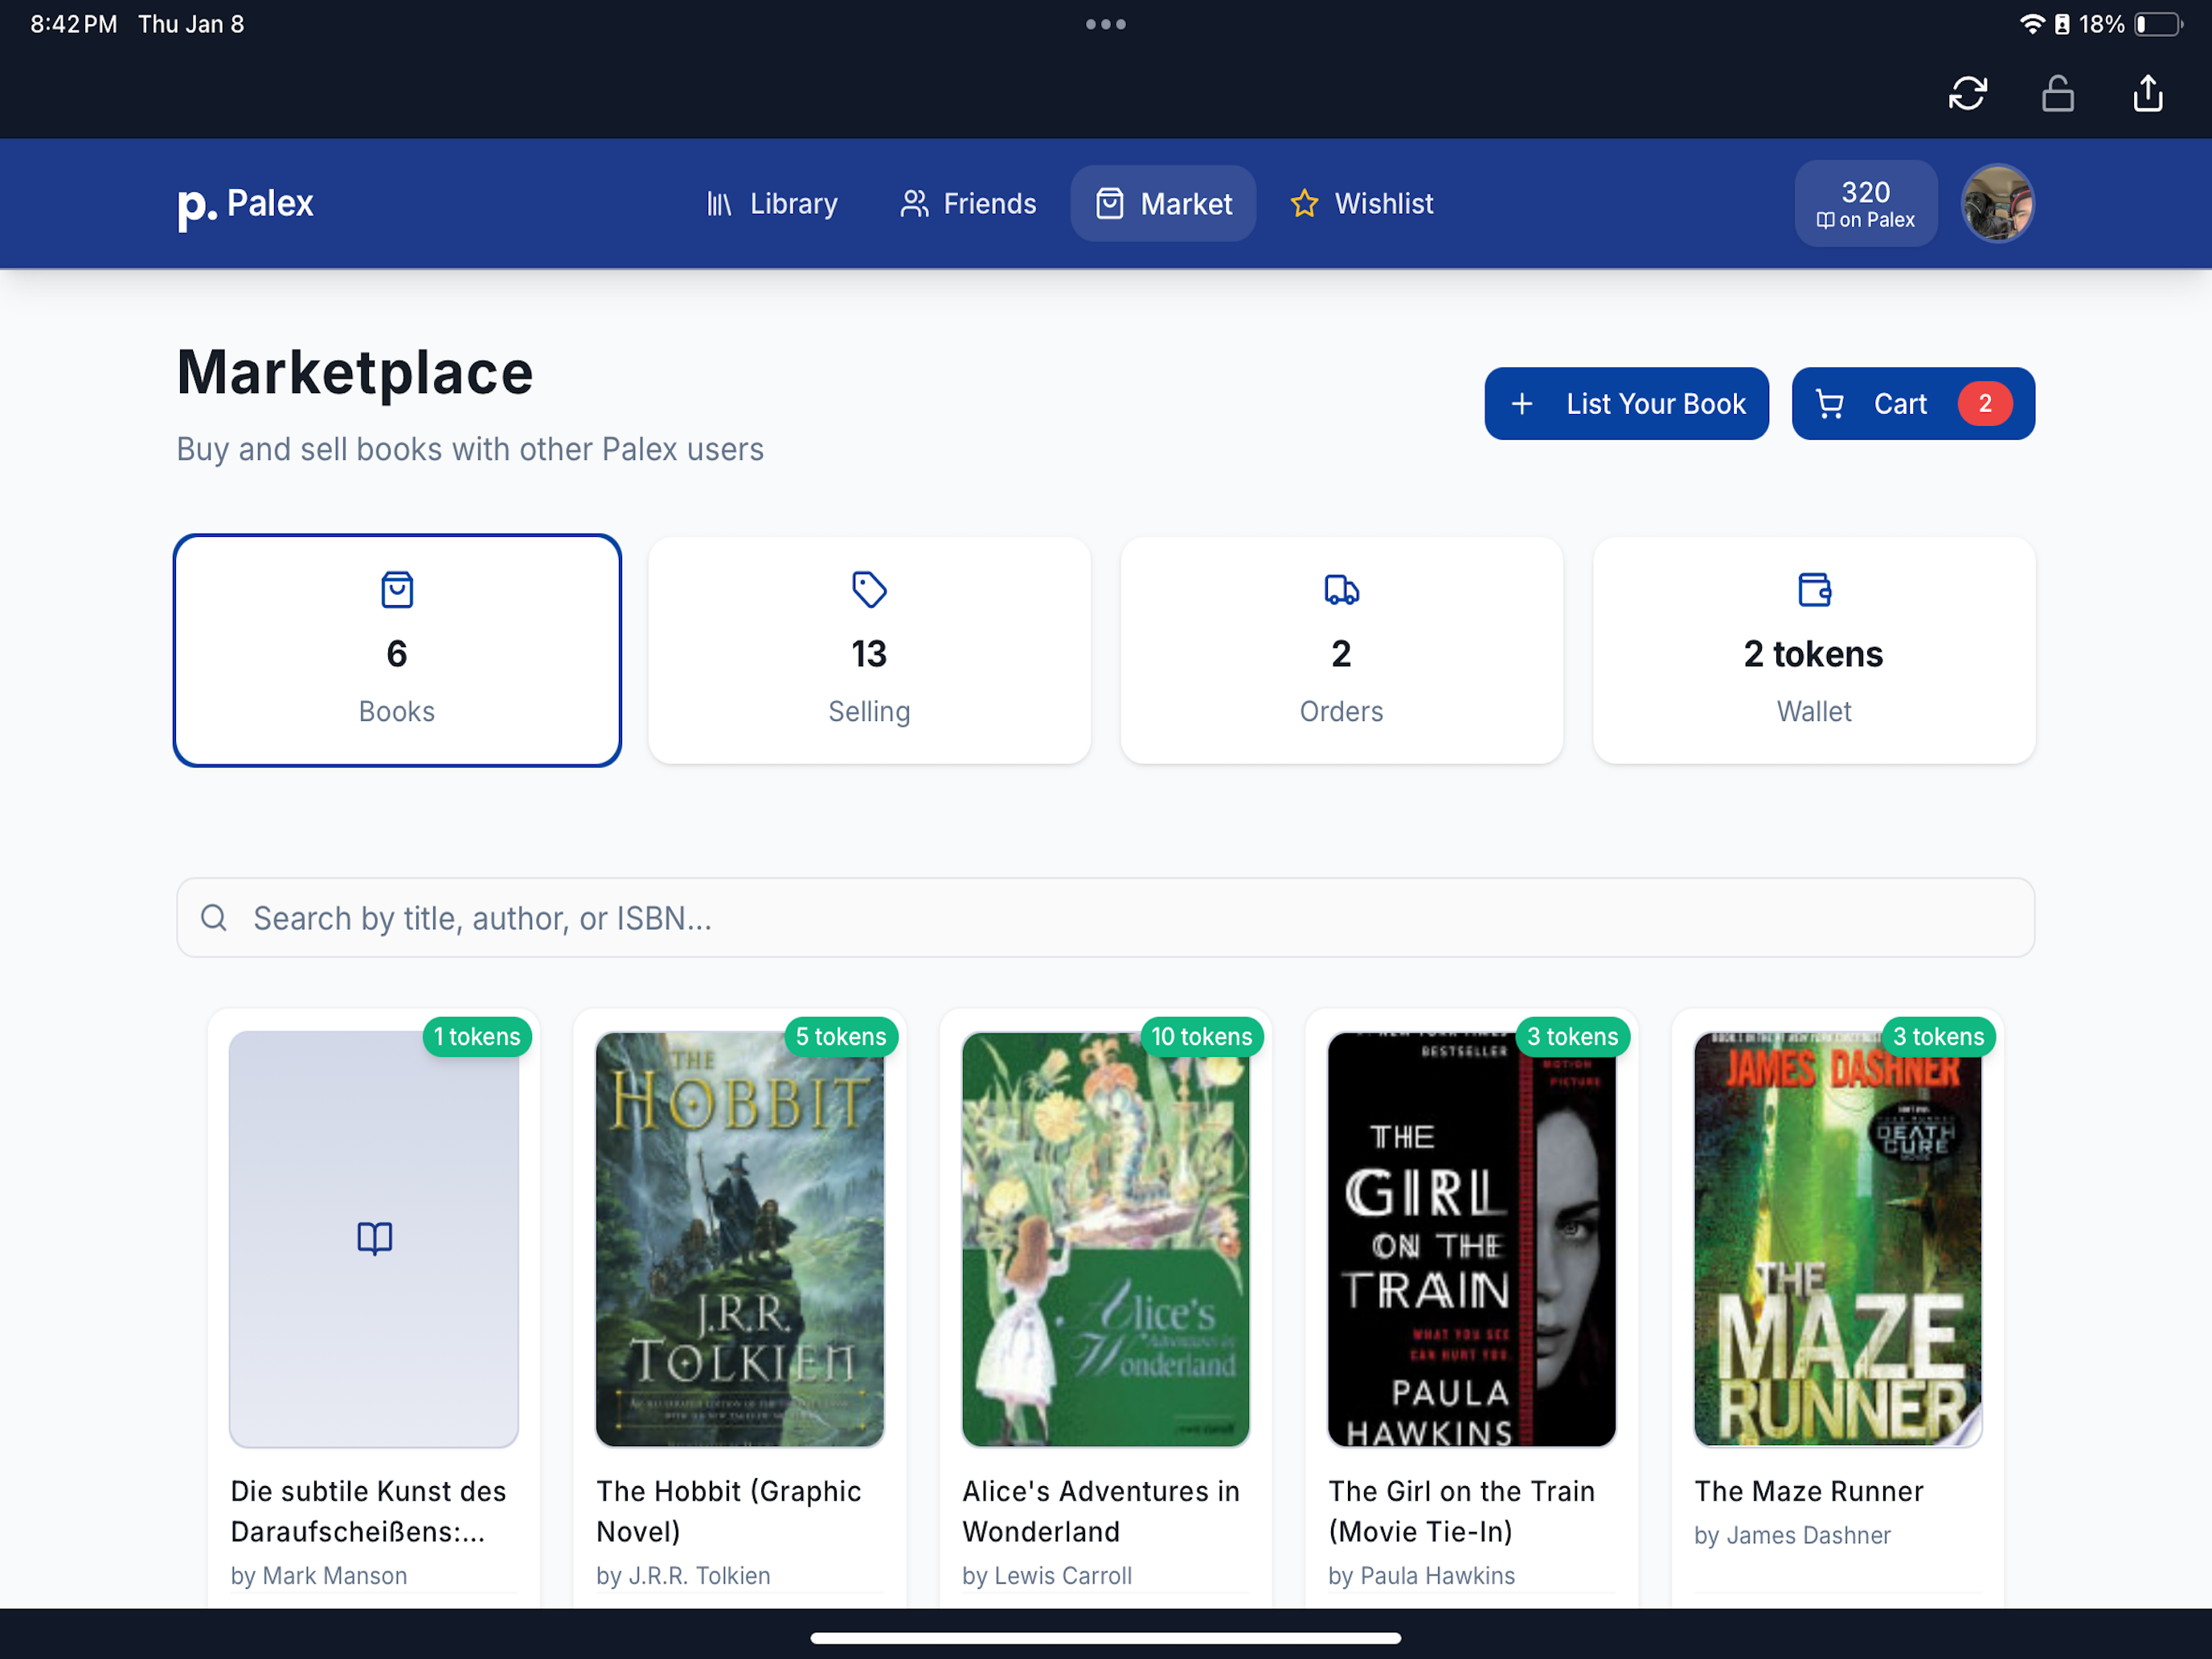Viewport: 2212px width, 1659px height.
Task: Tap the red cart count badge
Action: 1985,404
